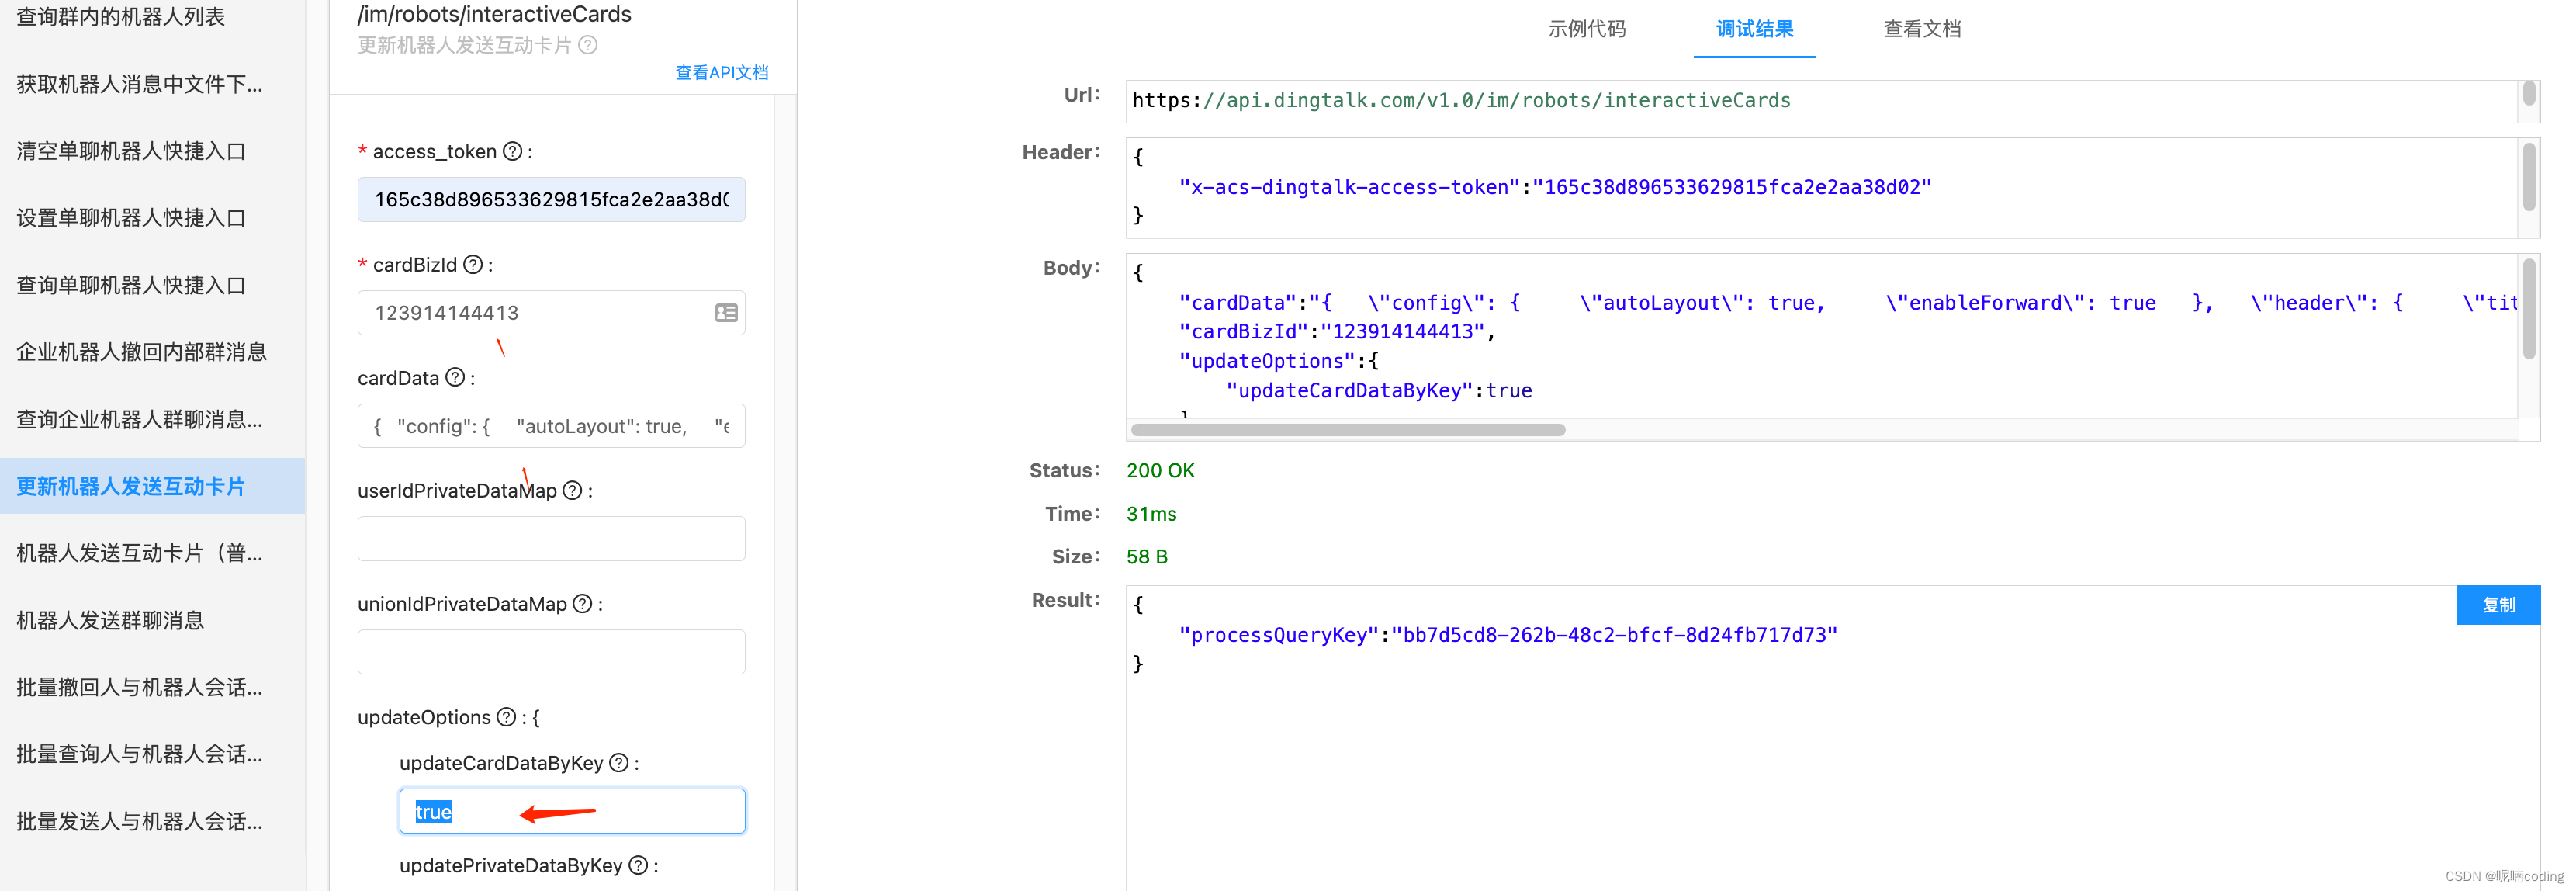Select 查询企业机器人群聊消息... in sidebar

pos(139,419)
